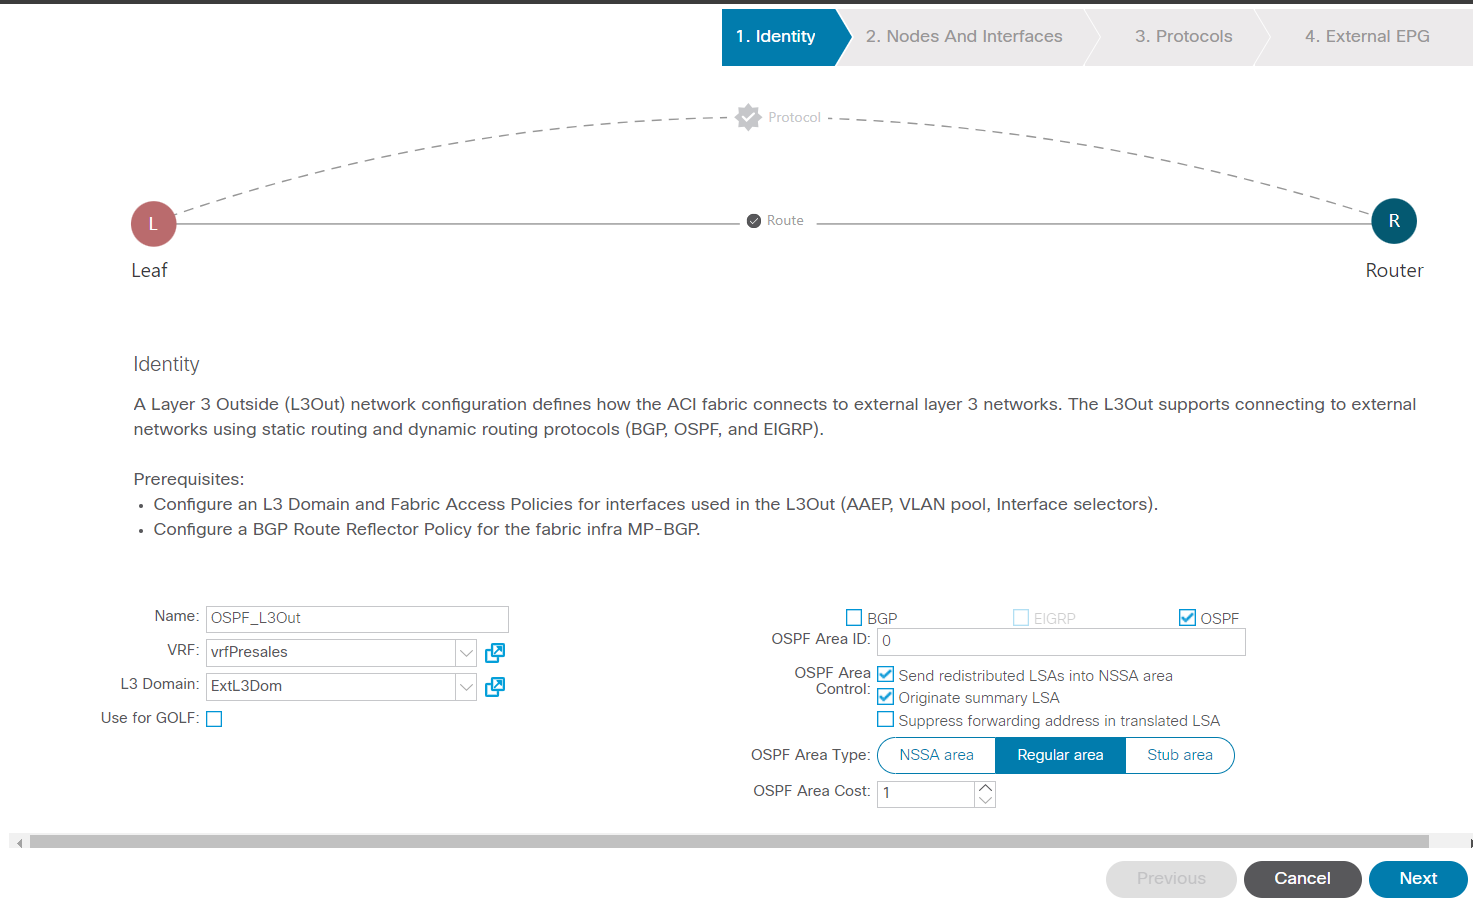Click the Configure an L3 Domain prerequisite line
The height and width of the screenshot is (907, 1473).
coord(655,504)
